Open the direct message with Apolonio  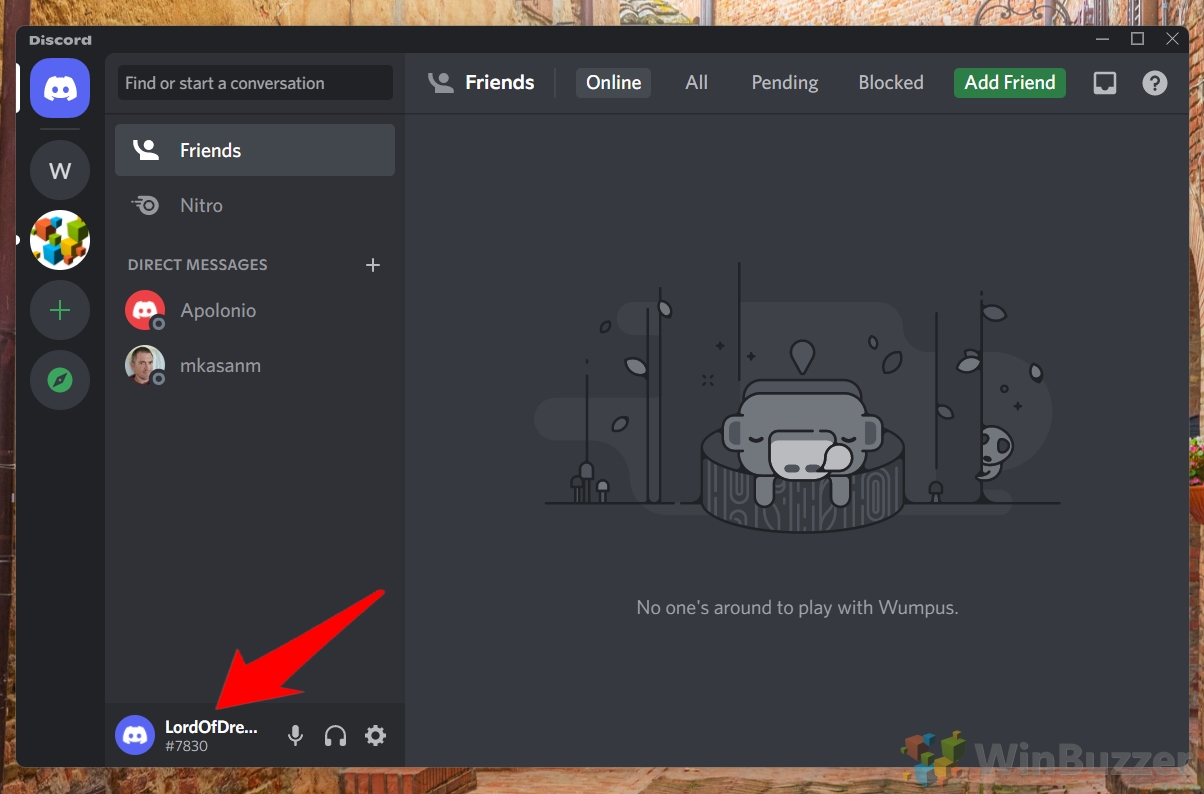pyautogui.click(x=255, y=310)
